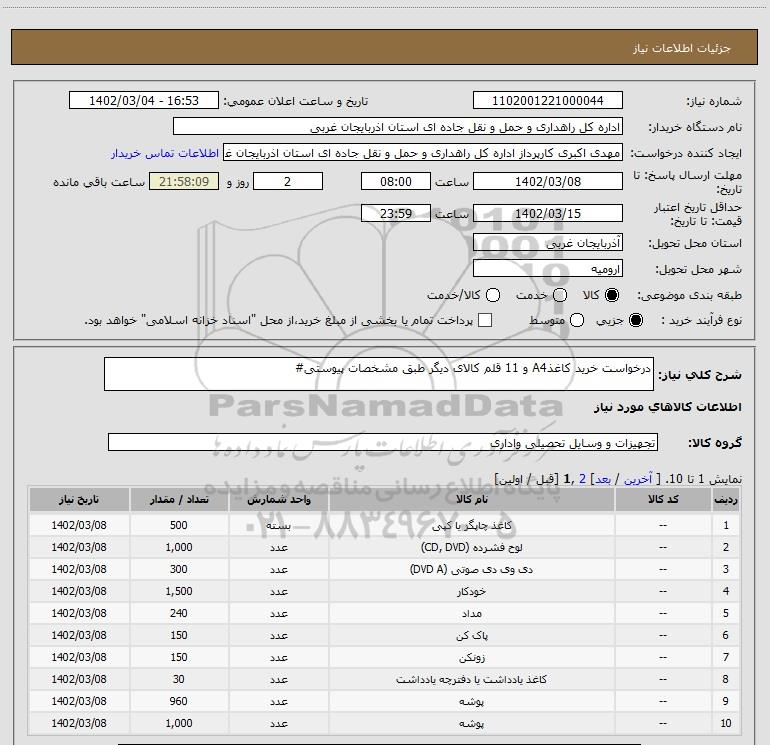Image resolution: width=770 pixels, height=745 pixels.
Task: Select the مداد item name
Action: click(x=471, y=613)
